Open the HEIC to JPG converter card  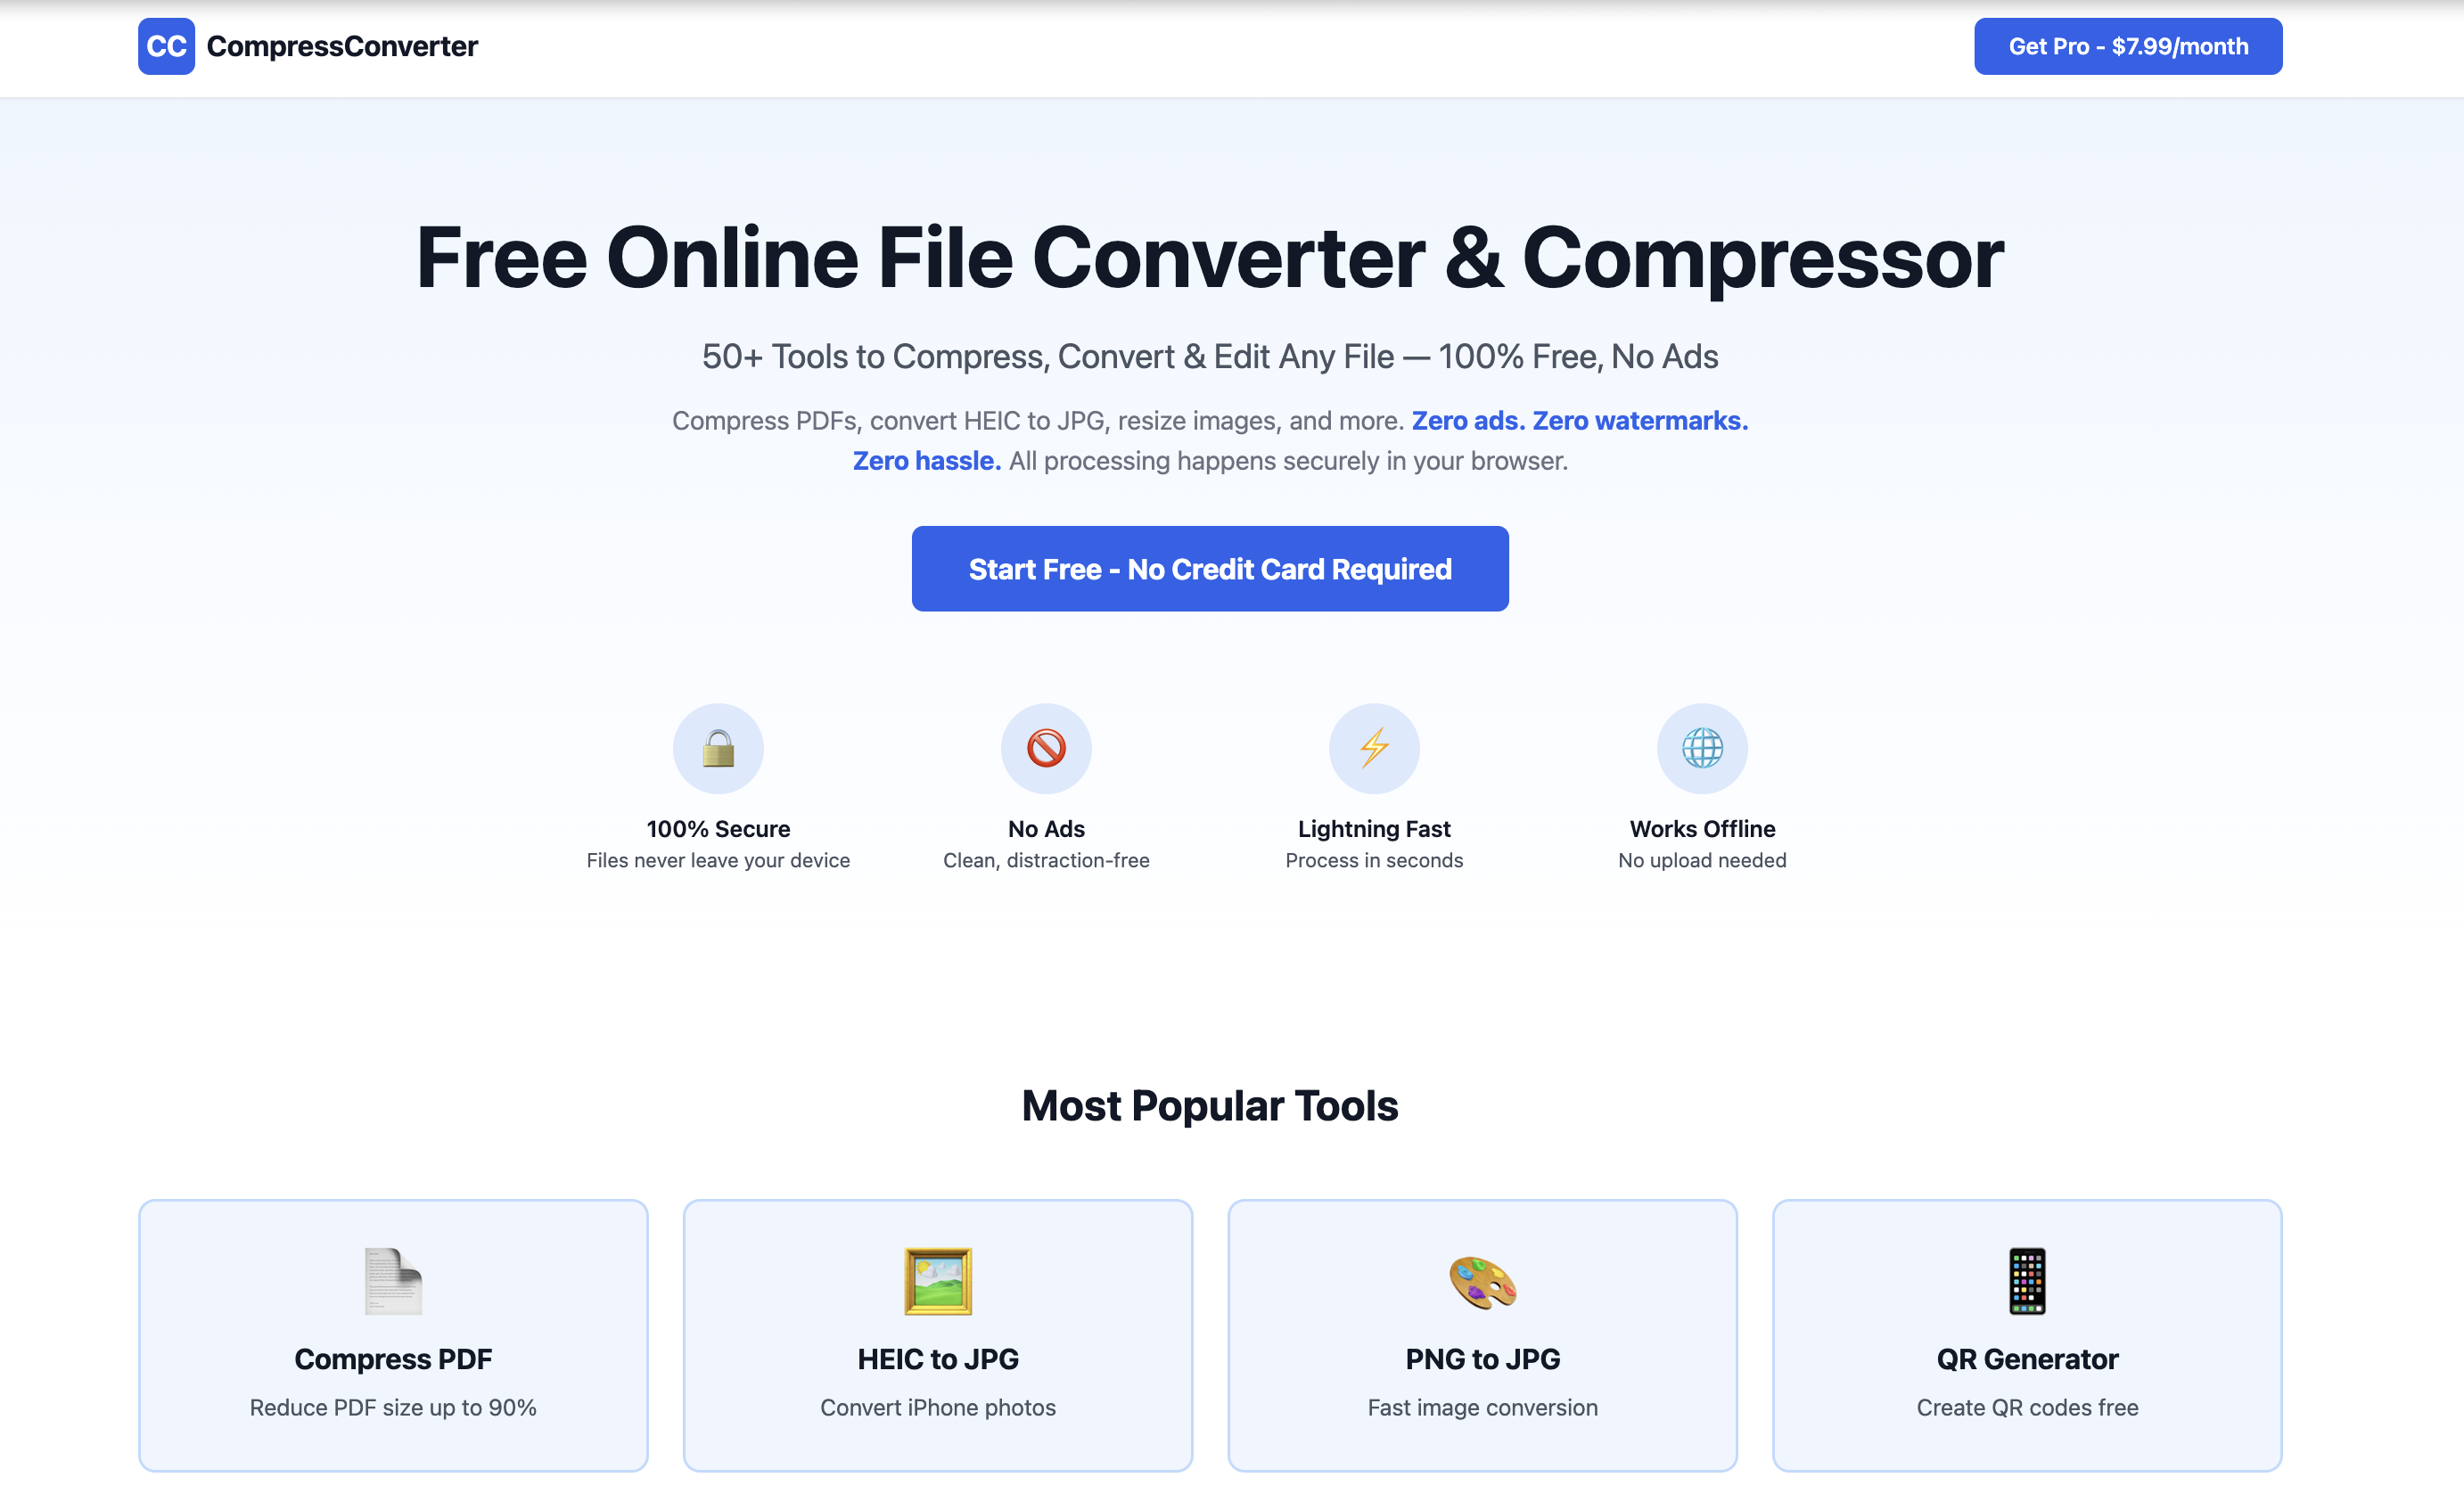point(937,1336)
